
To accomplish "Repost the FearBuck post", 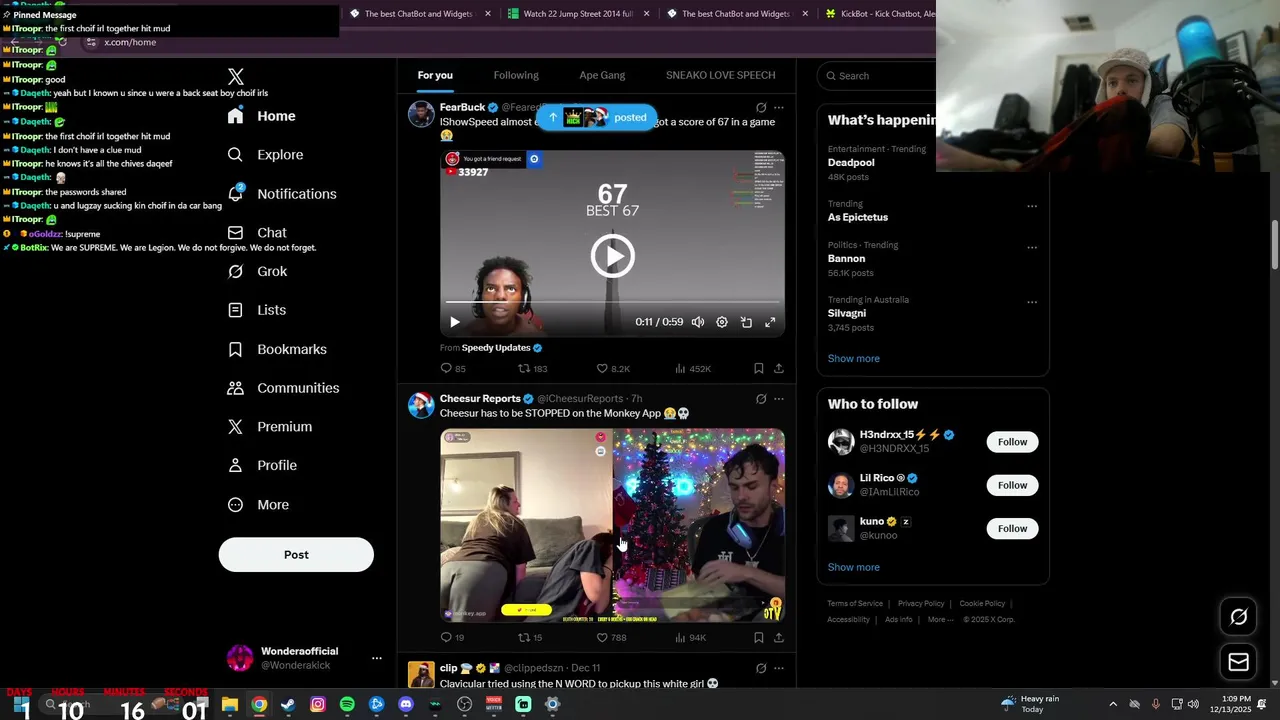I will (x=532, y=369).
